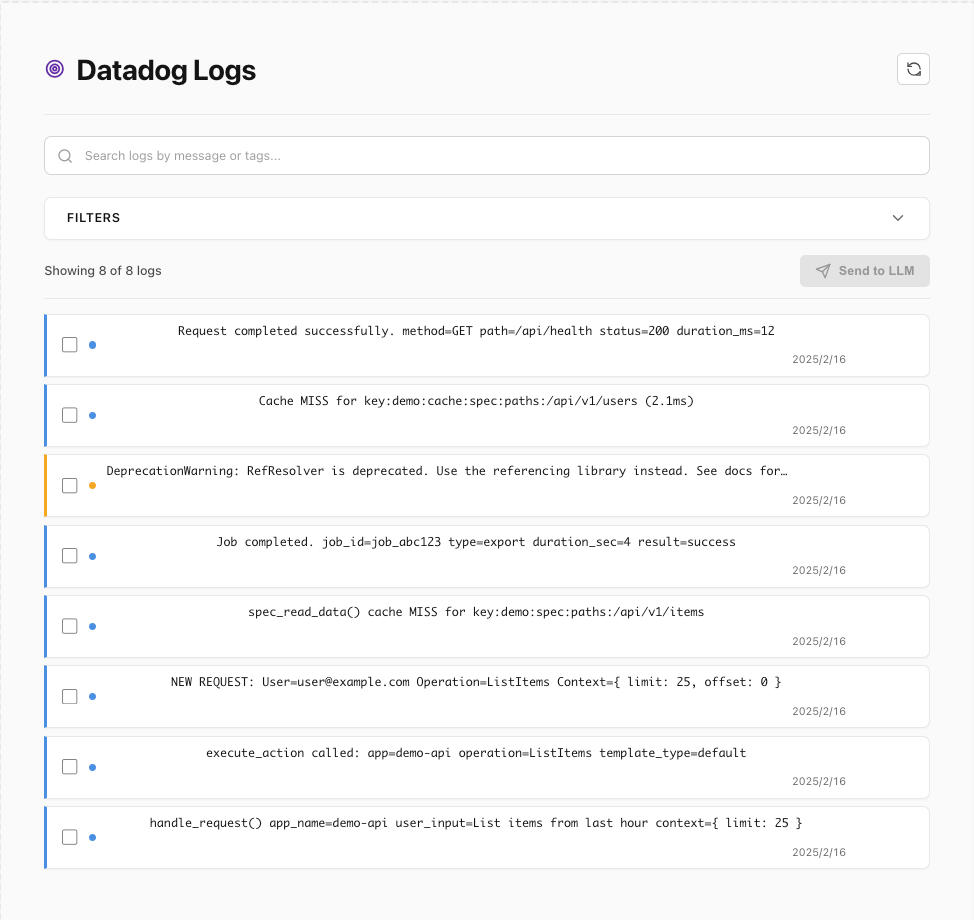The image size is (974, 920).
Task: Open the spec_read_data() cache MISS message
Action: tap(476, 613)
